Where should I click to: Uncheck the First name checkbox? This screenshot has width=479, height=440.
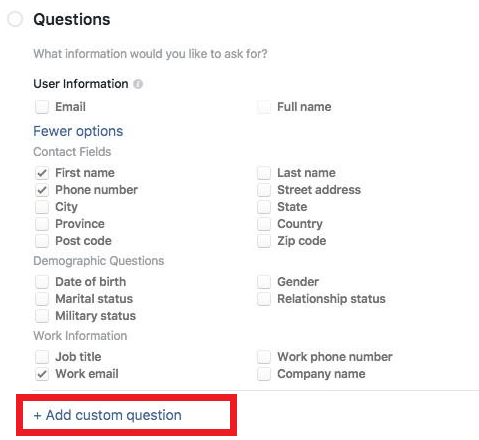coord(42,173)
